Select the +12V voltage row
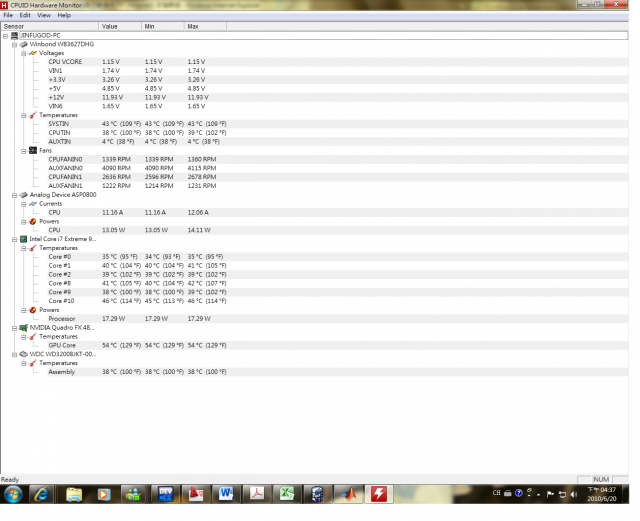The image size is (640, 521). (x=338, y=98)
